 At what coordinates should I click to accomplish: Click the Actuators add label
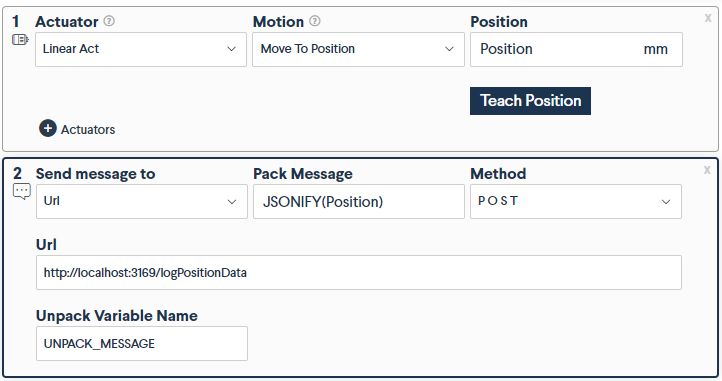(88, 129)
